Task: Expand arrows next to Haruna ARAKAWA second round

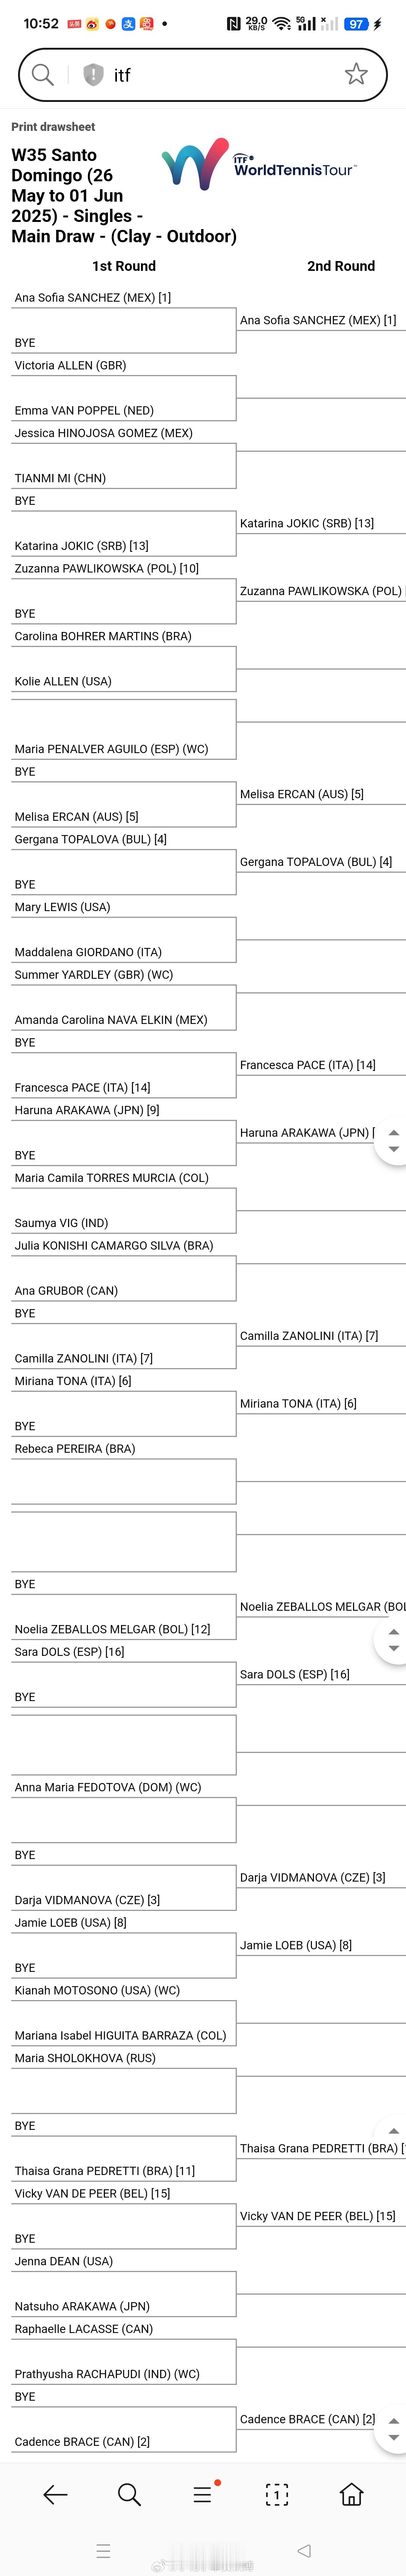Action: click(x=393, y=1141)
